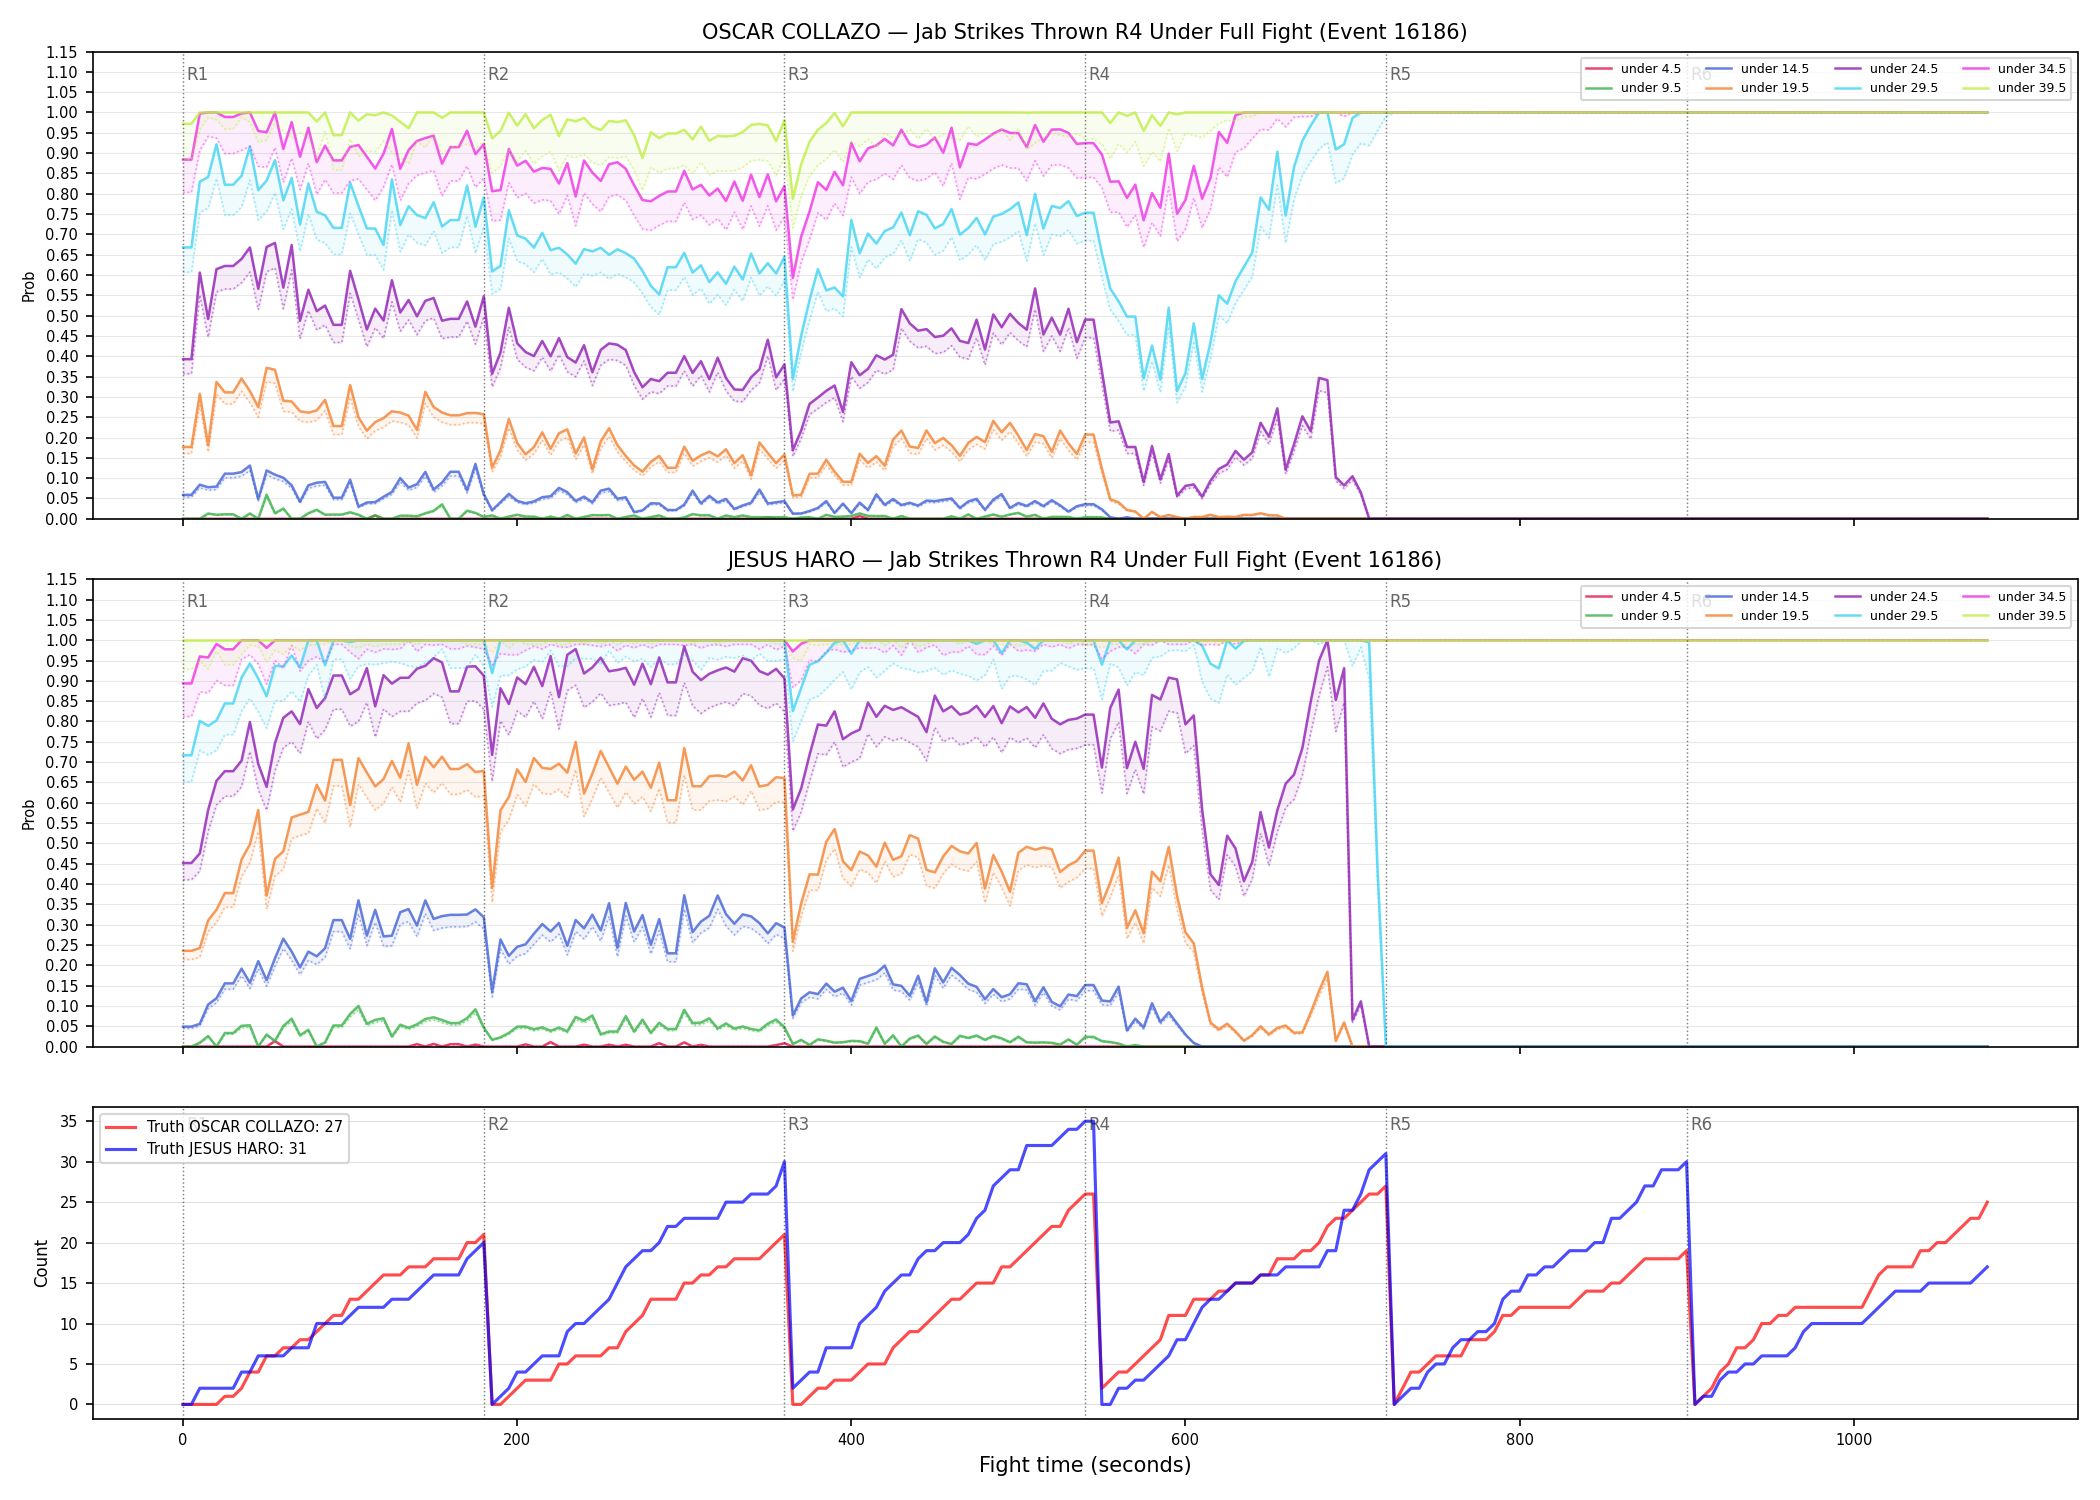
Task: Select 'under 24.5' in Oscar Collazo legend
Action: pyautogui.click(x=1886, y=69)
